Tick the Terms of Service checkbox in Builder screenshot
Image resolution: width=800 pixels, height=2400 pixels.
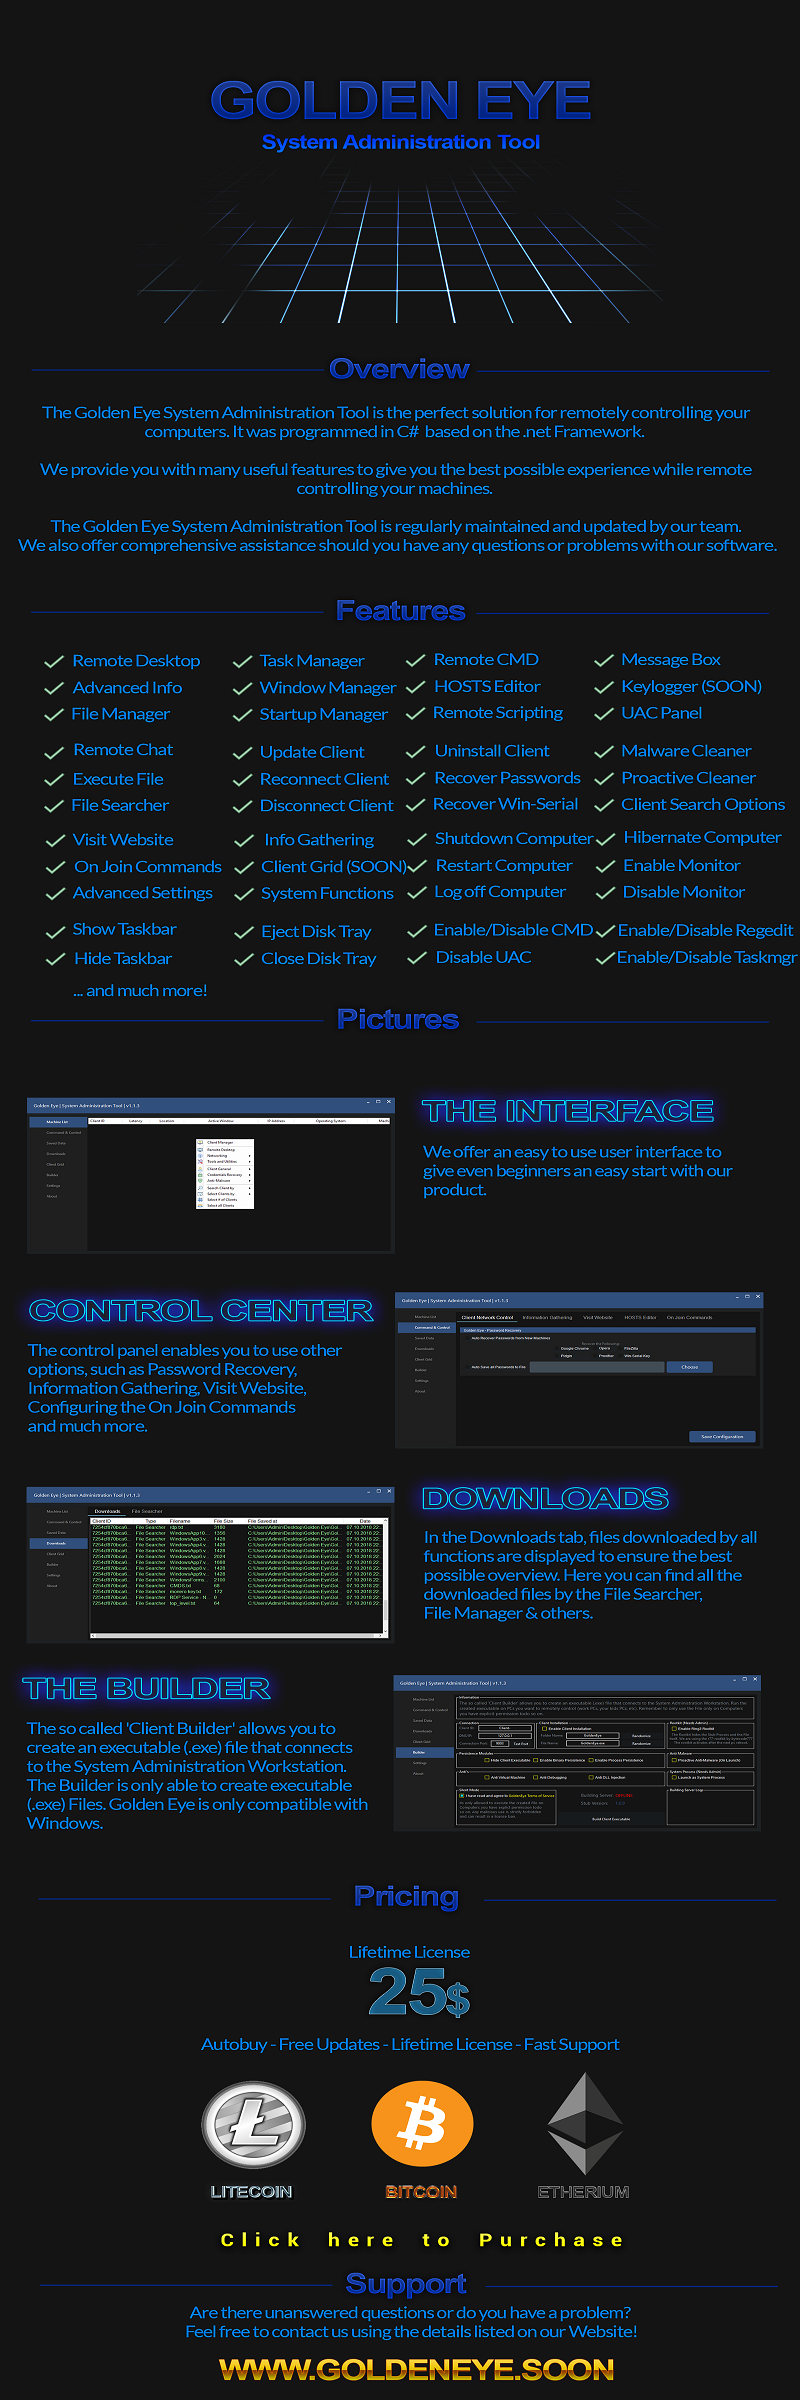click(461, 1795)
